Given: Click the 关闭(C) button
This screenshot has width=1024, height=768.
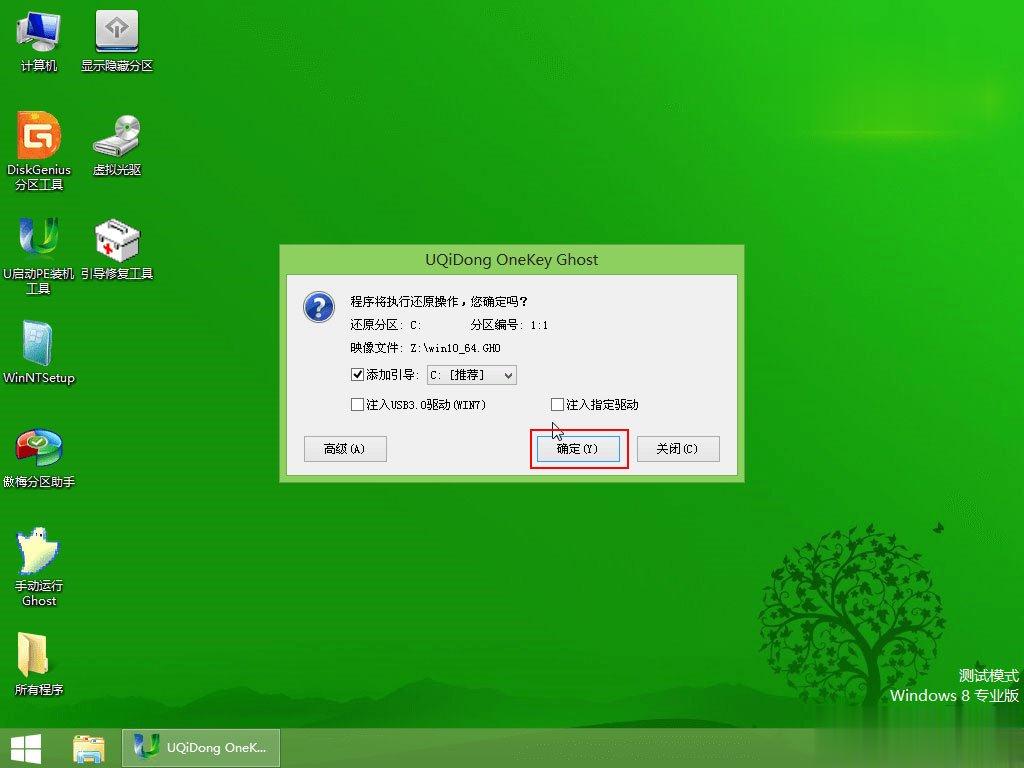Looking at the screenshot, I should pyautogui.click(x=678, y=449).
